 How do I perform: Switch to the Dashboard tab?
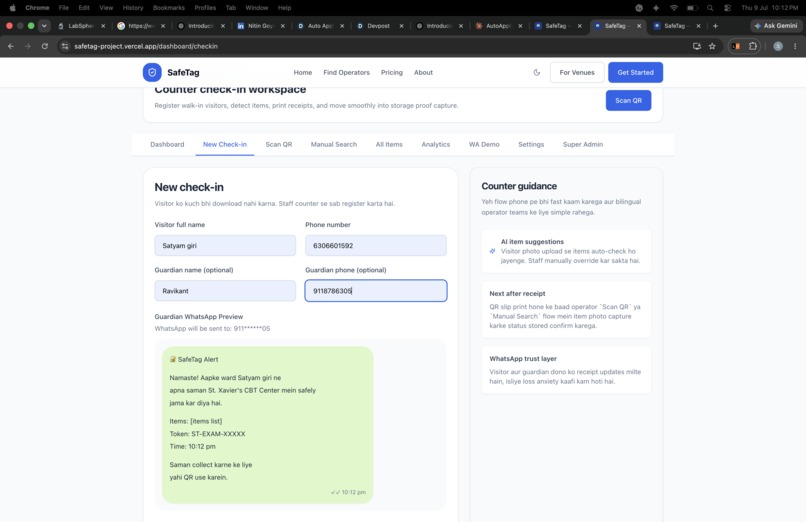[x=167, y=144]
